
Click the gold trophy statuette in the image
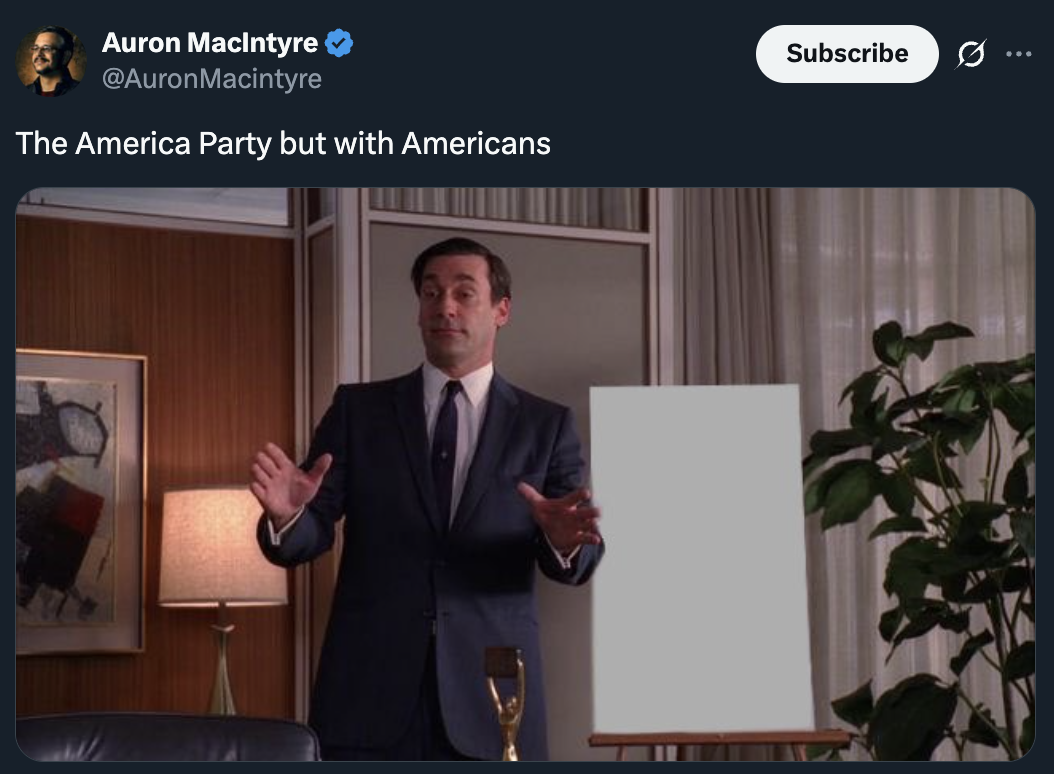505,703
